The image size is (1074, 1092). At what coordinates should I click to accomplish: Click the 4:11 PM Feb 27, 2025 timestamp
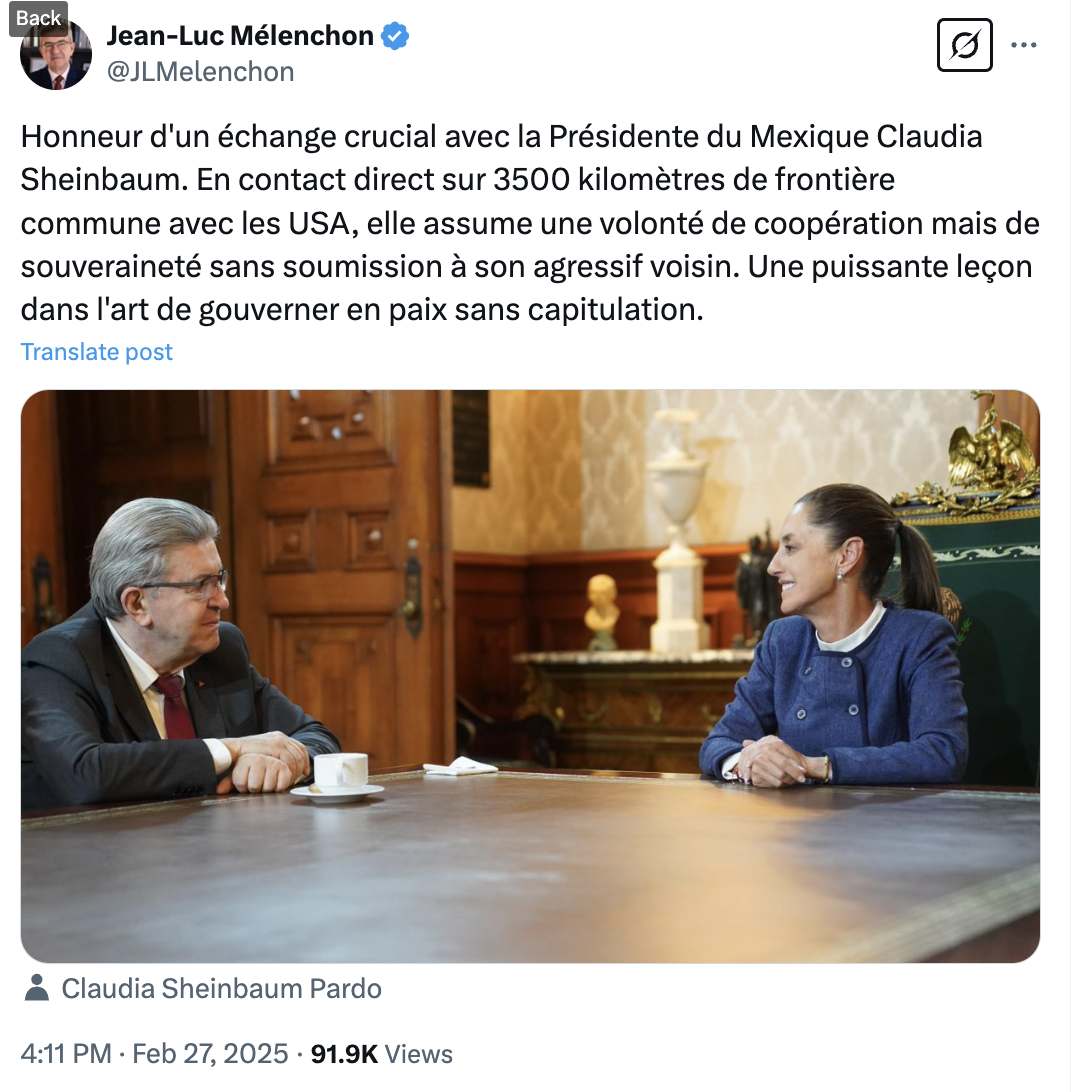point(154,1054)
